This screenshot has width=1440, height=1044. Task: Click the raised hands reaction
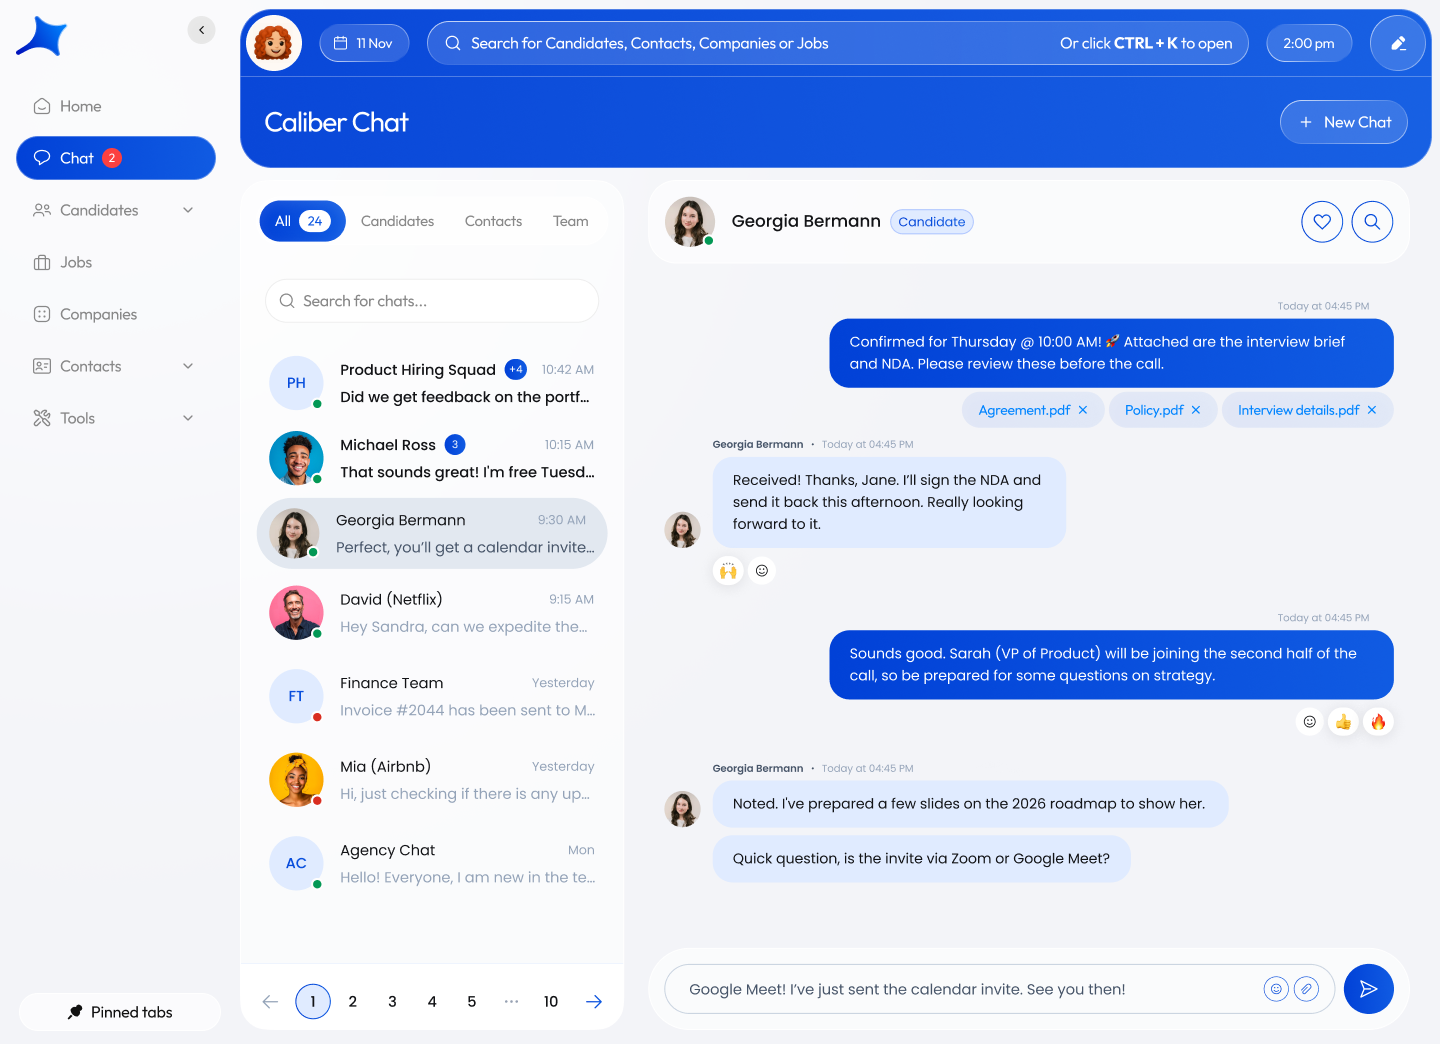coord(728,571)
